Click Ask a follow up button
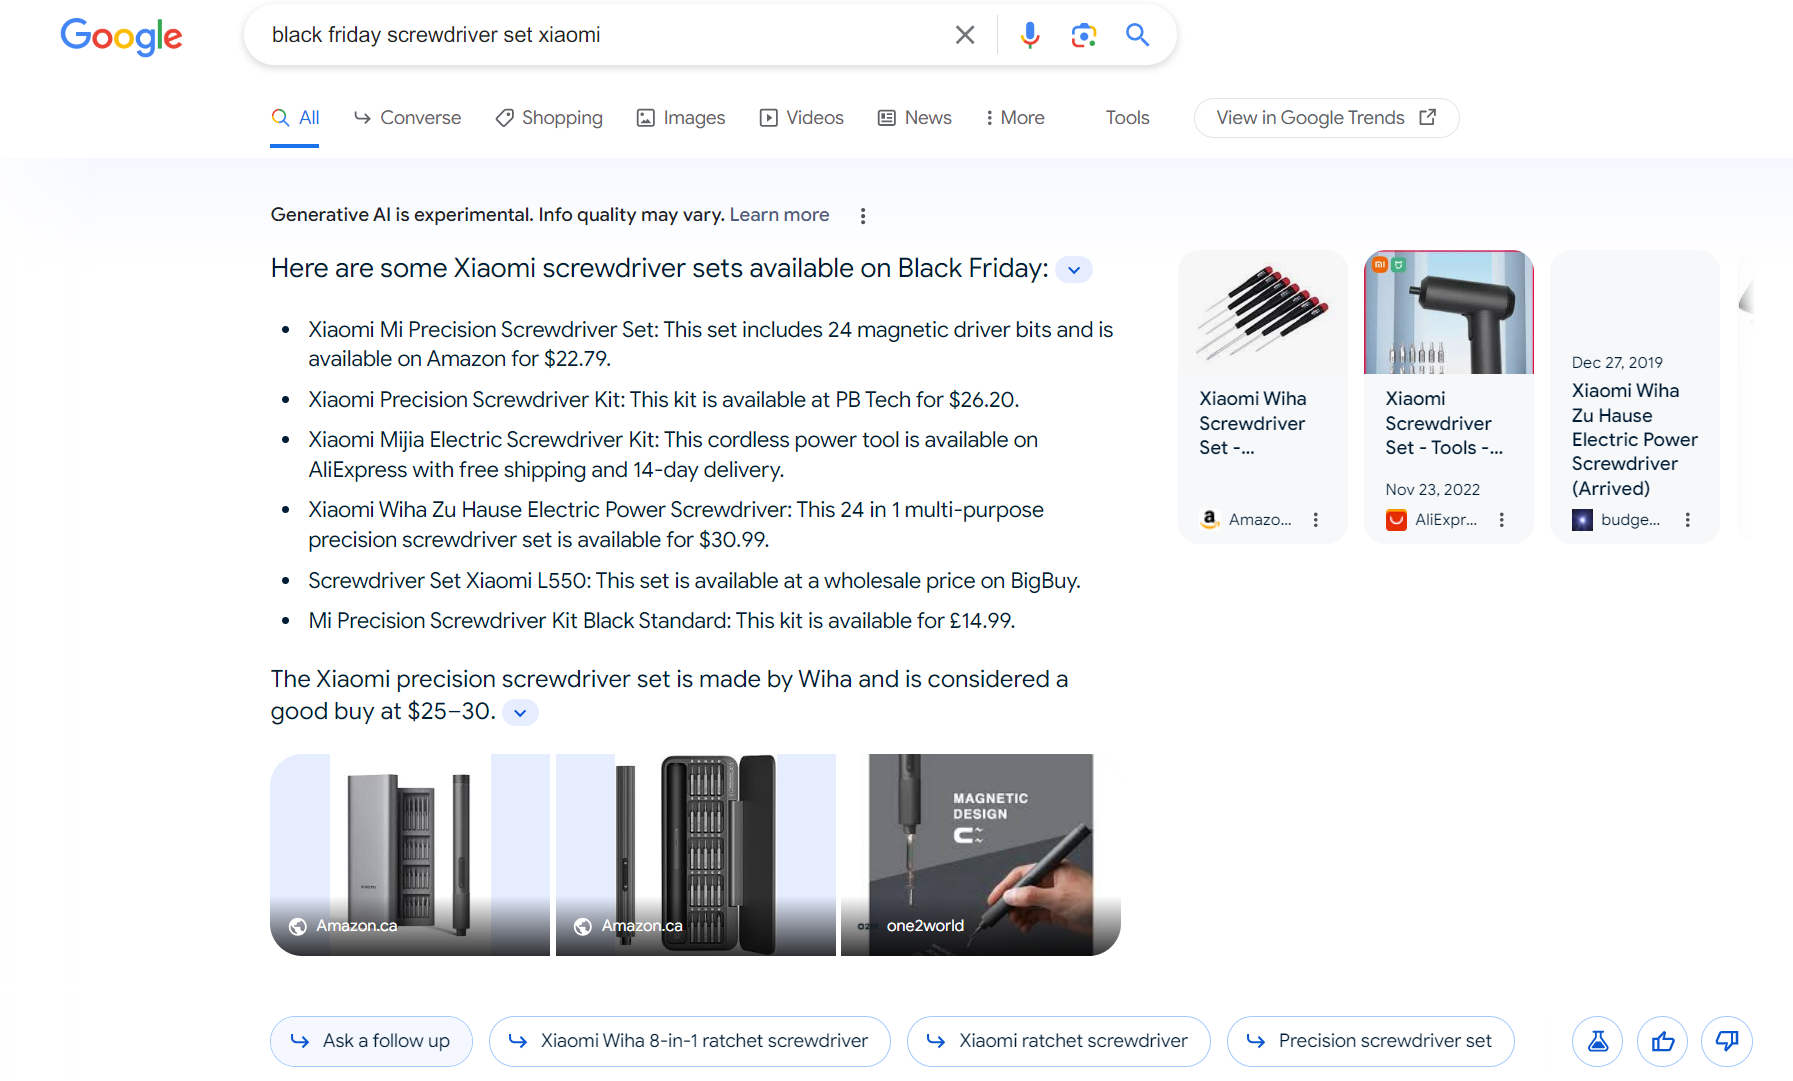Image resolution: width=1793 pixels, height=1081 pixels. coord(371,1041)
